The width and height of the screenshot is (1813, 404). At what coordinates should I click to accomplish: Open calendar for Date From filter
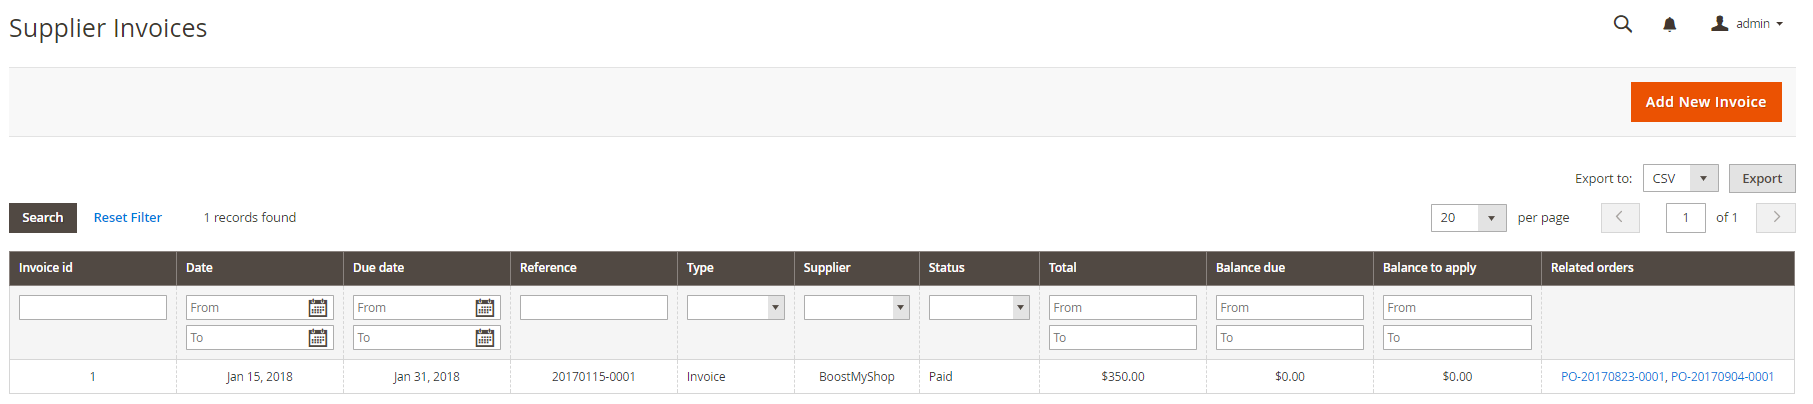(318, 308)
